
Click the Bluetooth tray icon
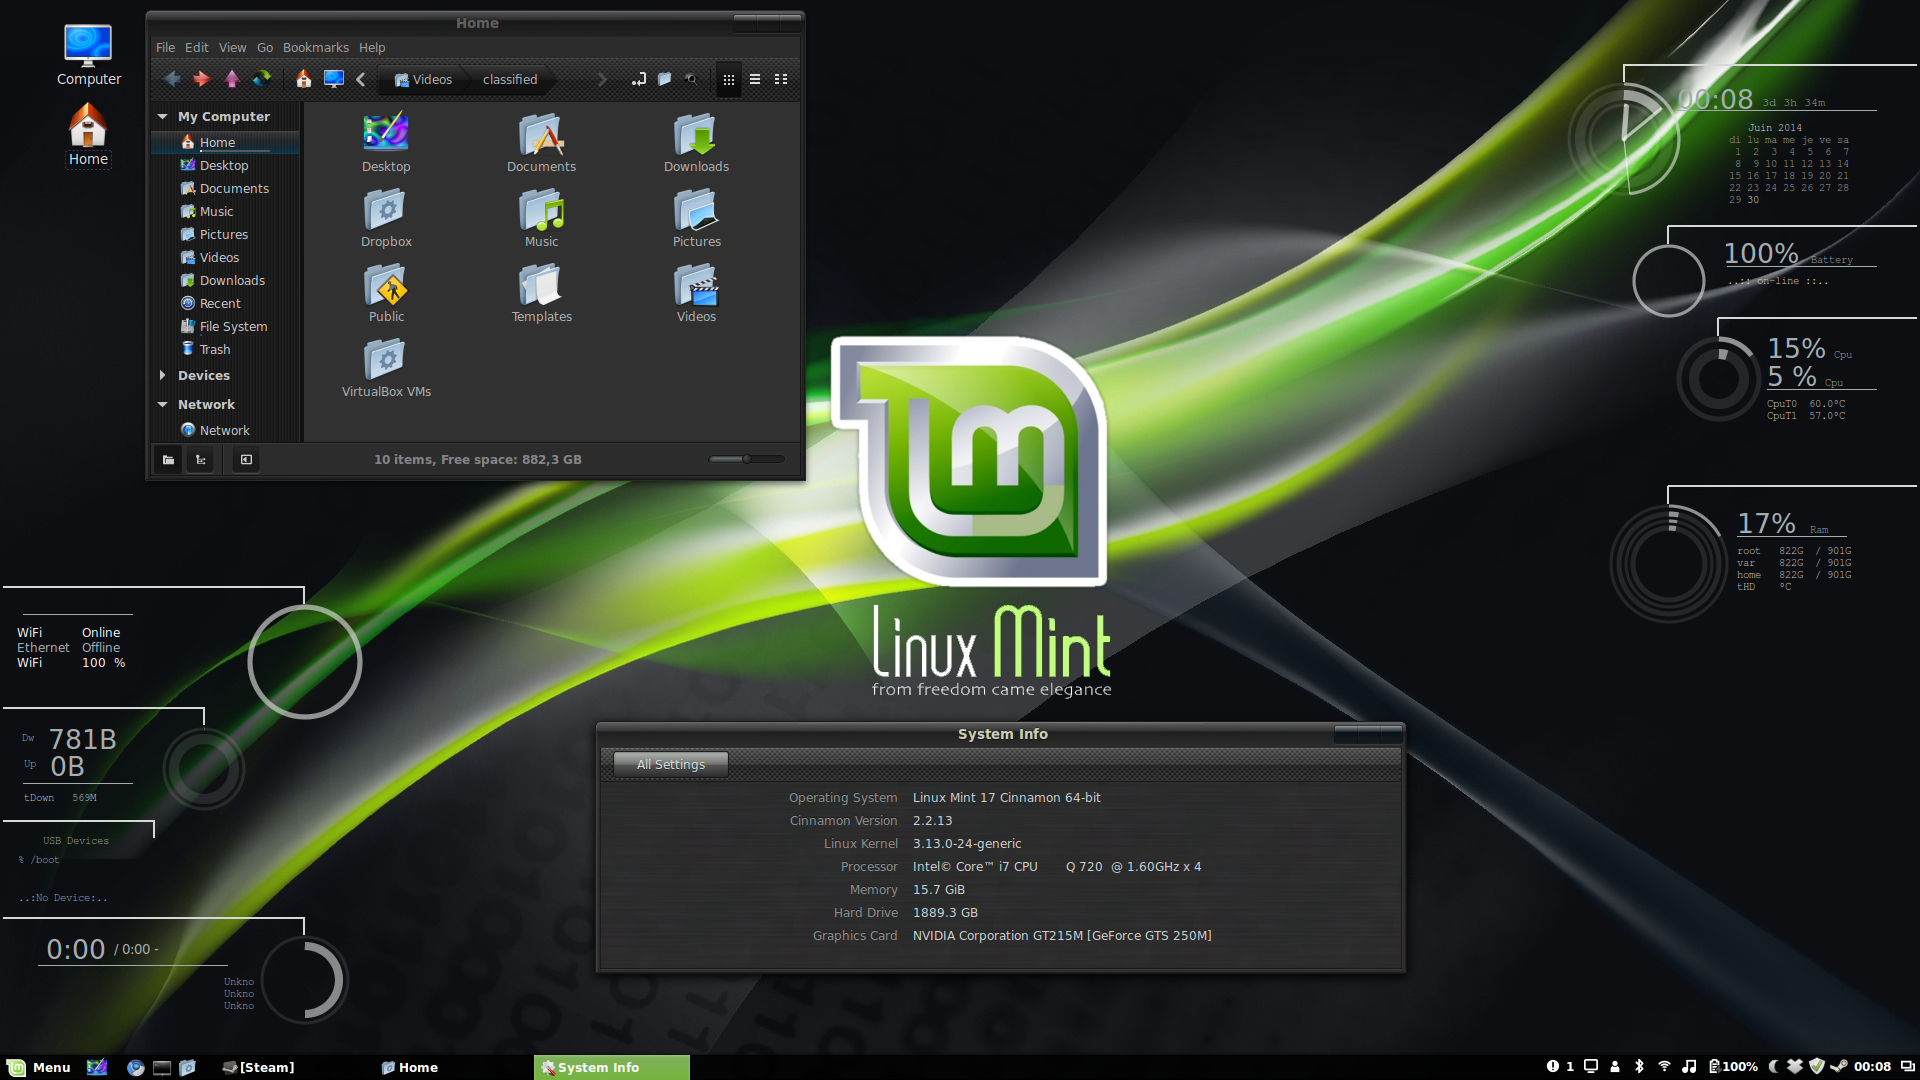coord(1639,1067)
